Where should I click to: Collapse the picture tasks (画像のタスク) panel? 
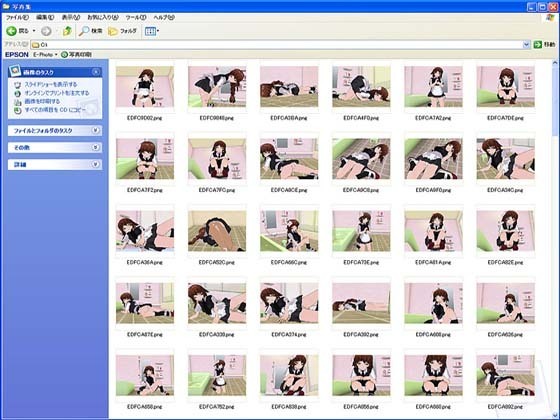point(96,72)
